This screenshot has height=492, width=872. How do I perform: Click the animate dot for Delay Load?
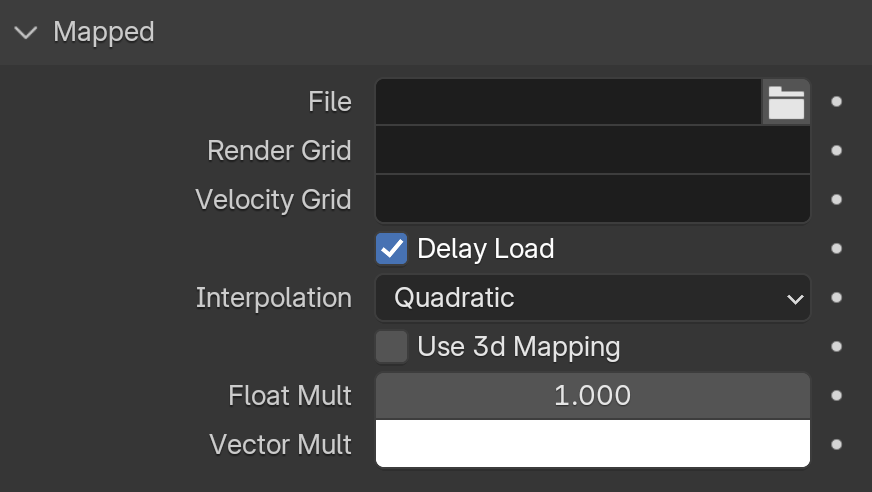click(836, 249)
